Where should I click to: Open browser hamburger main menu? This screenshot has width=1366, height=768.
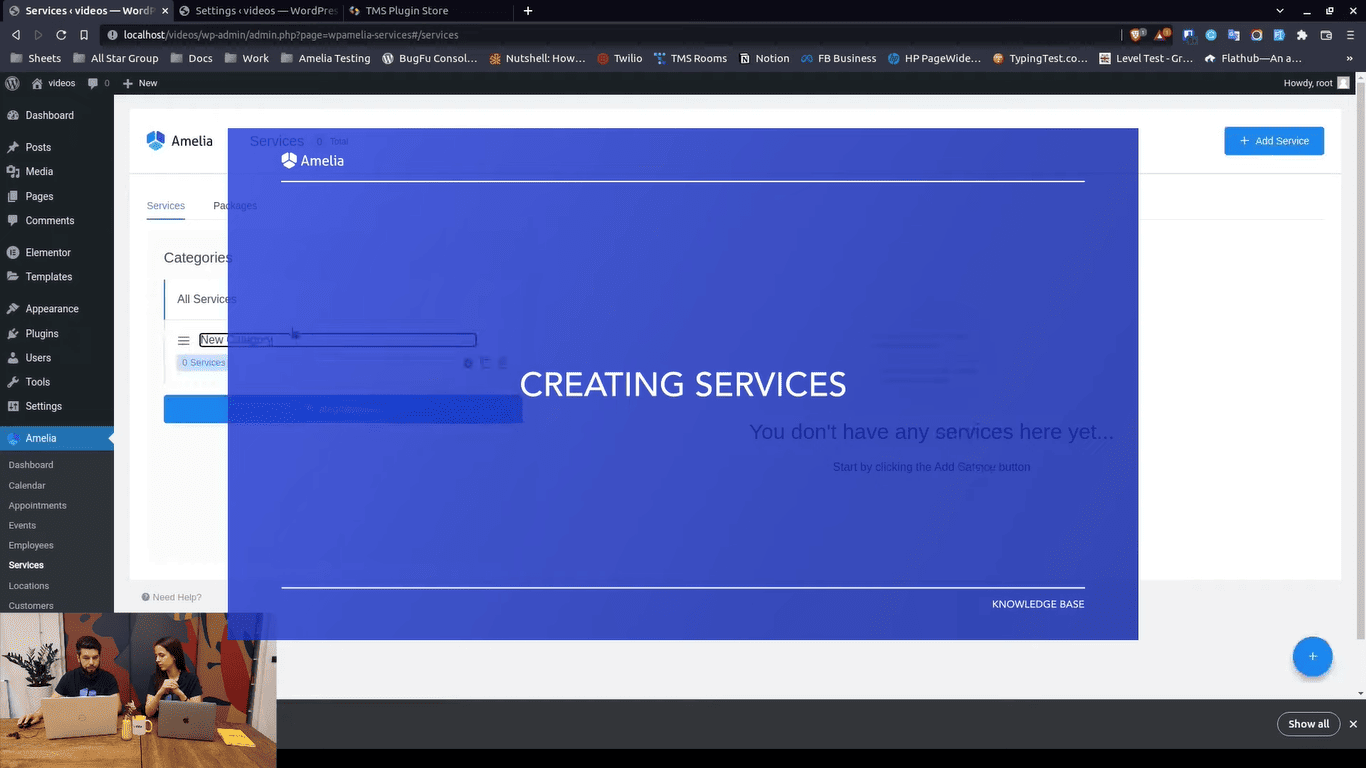1350,35
